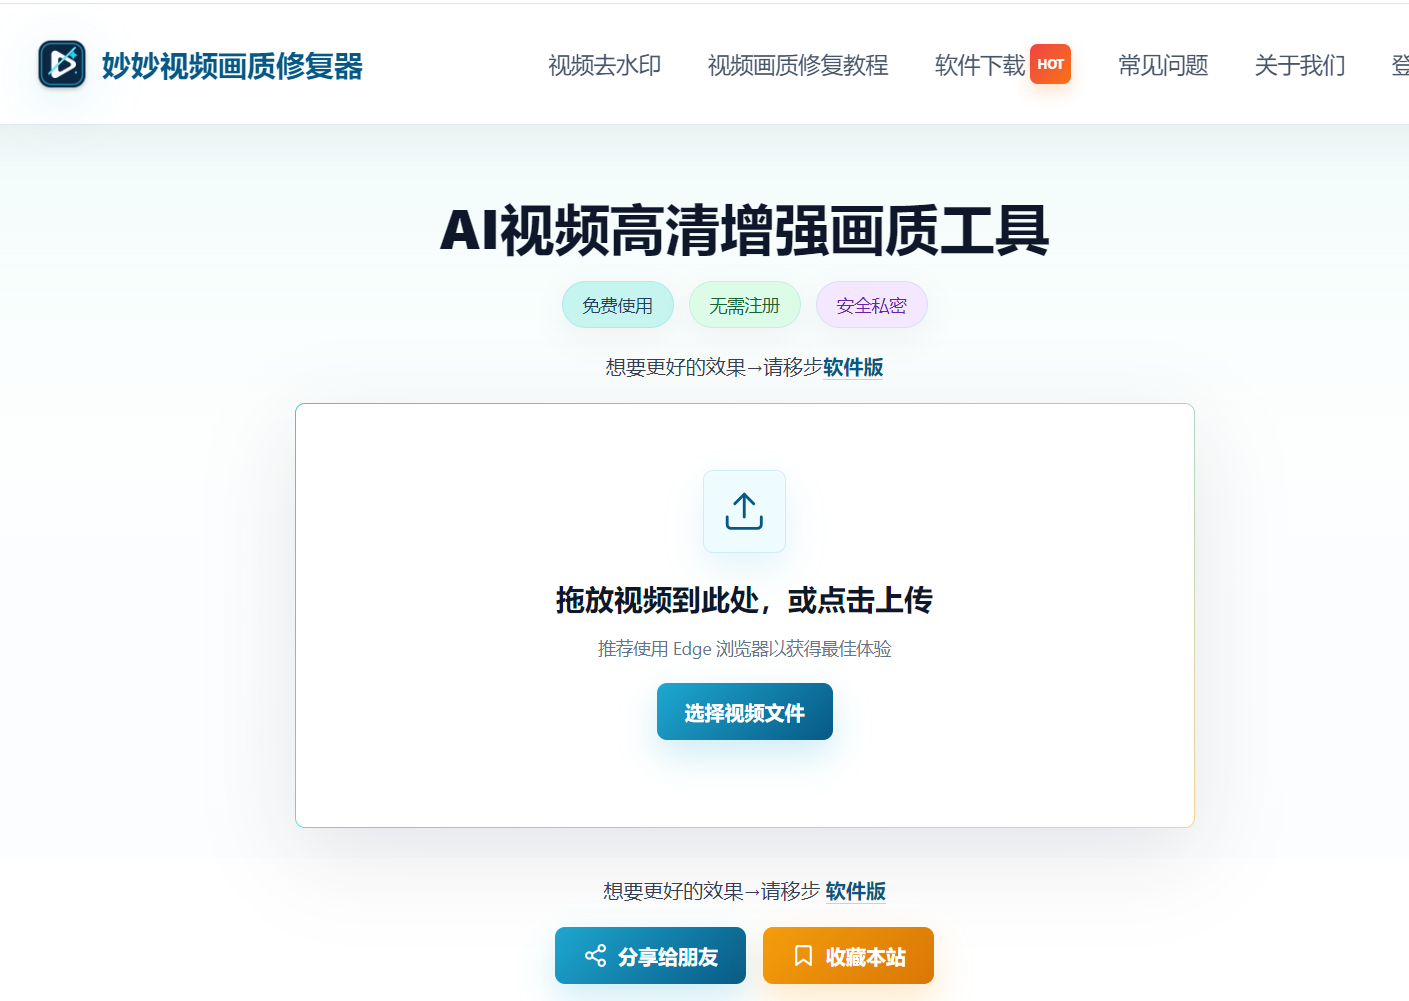Viewport: 1409px width, 1001px height.
Task: Click the upload arrow icon in drop zone
Action: [x=744, y=511]
